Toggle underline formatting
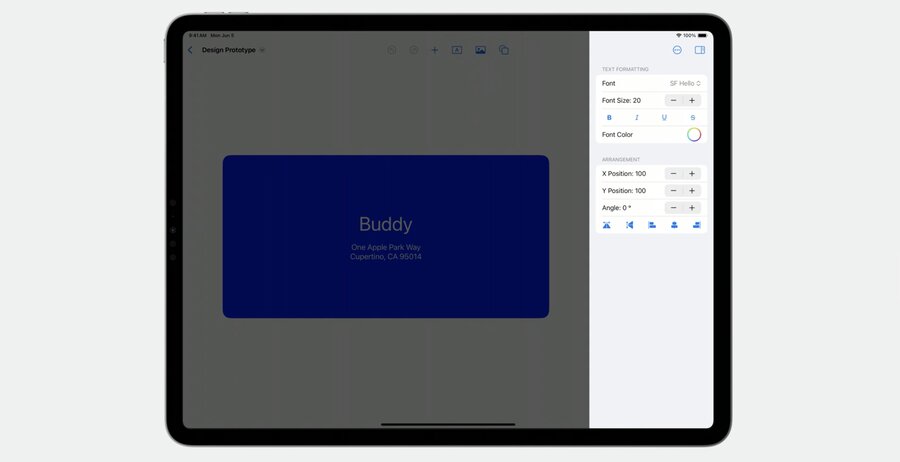Screen dimensions: 900x462 [x=664, y=118]
